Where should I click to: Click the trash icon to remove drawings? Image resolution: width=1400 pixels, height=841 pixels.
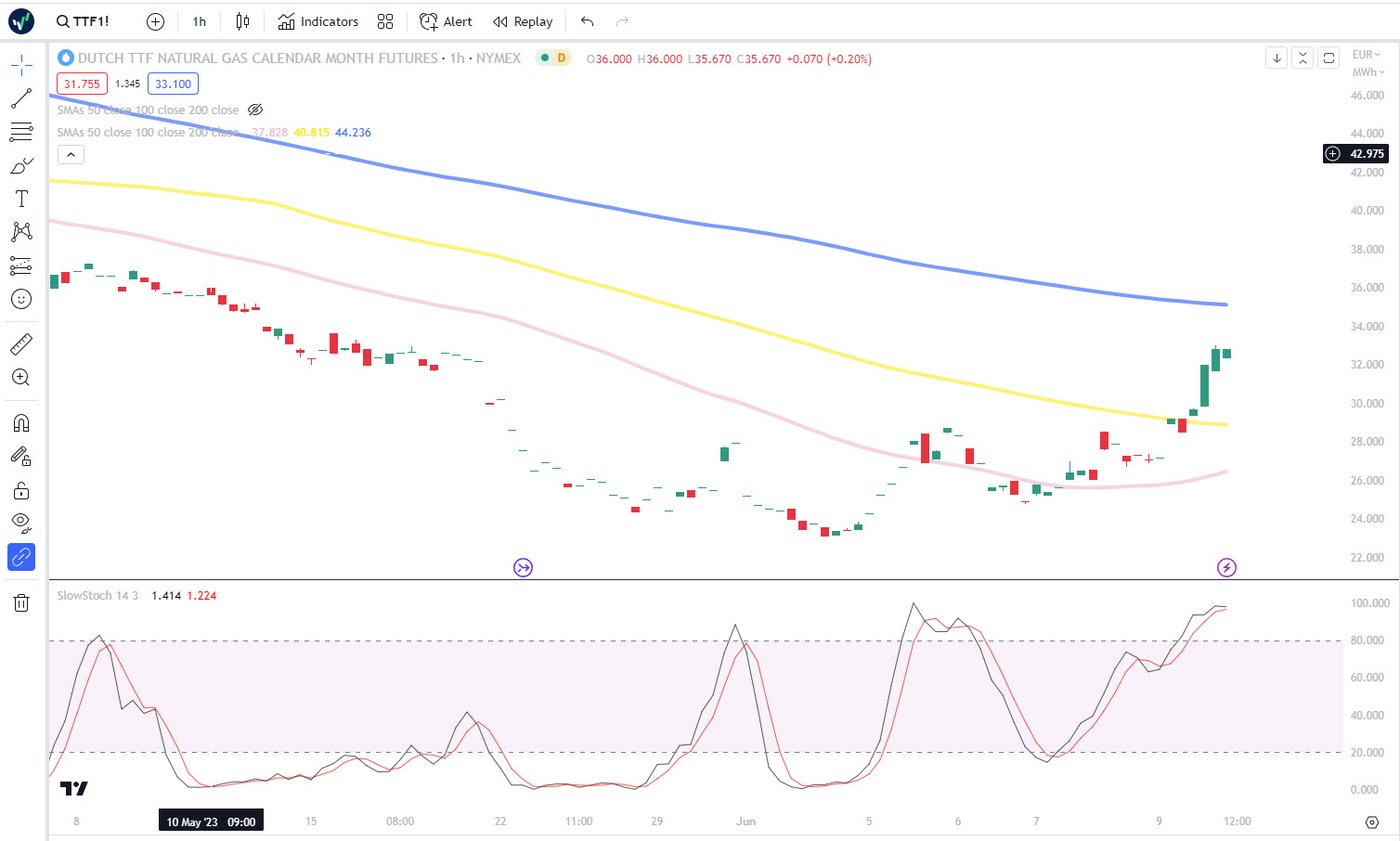coord(21,602)
